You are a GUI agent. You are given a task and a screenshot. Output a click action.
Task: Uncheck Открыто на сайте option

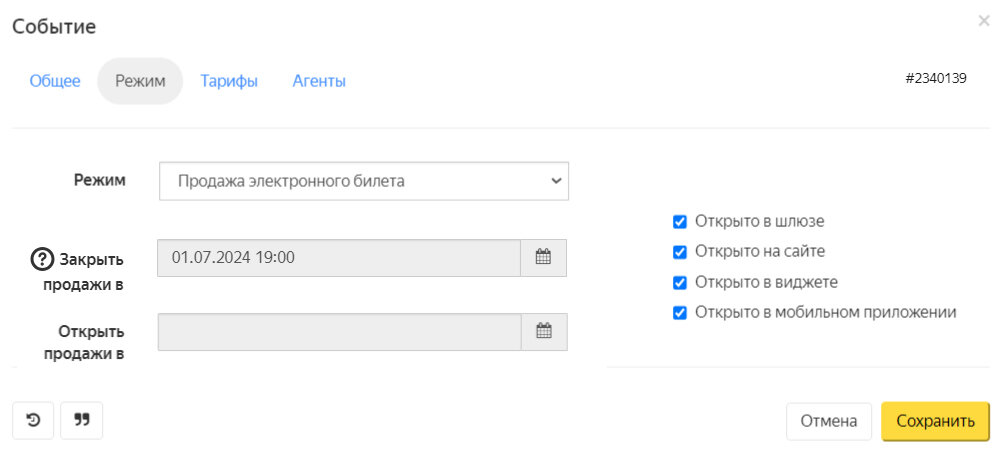tap(680, 252)
